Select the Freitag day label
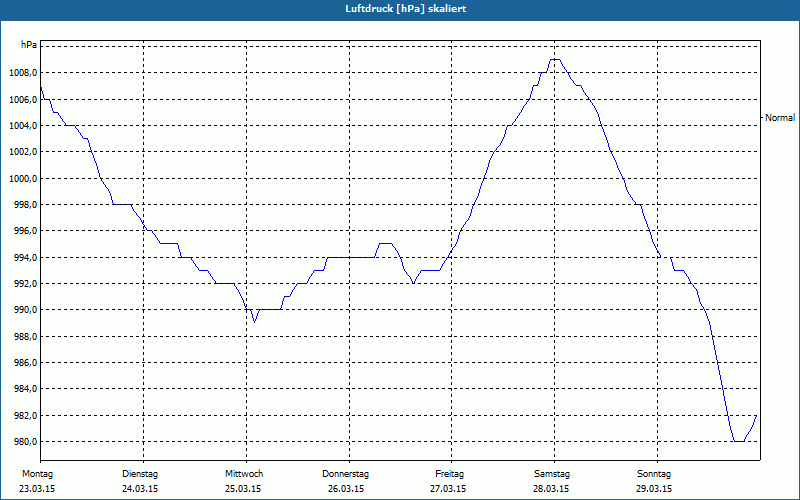Viewport: 800px width, 500px height. click(x=449, y=474)
